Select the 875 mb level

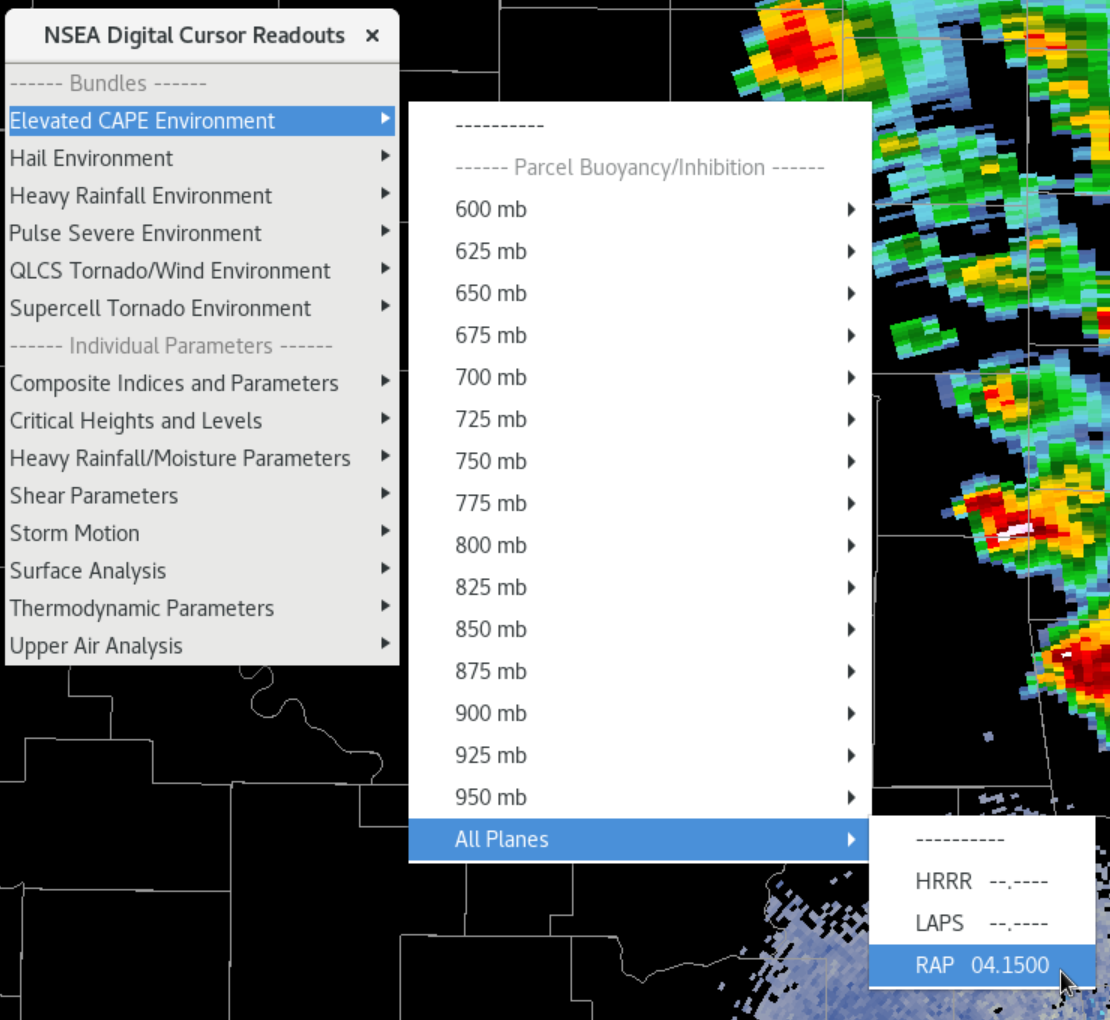click(x=639, y=671)
